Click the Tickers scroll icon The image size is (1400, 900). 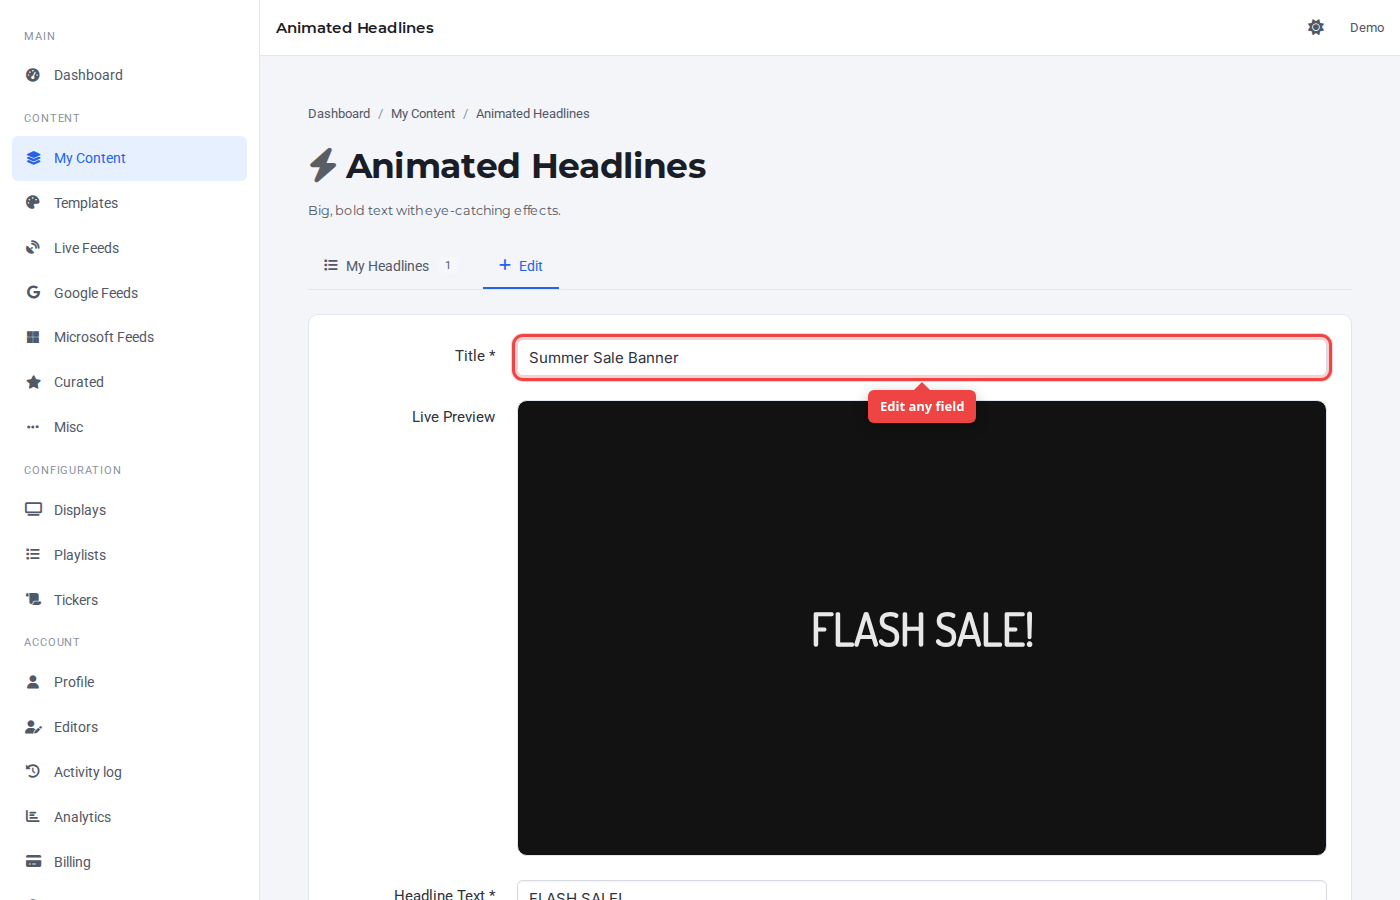(33, 600)
